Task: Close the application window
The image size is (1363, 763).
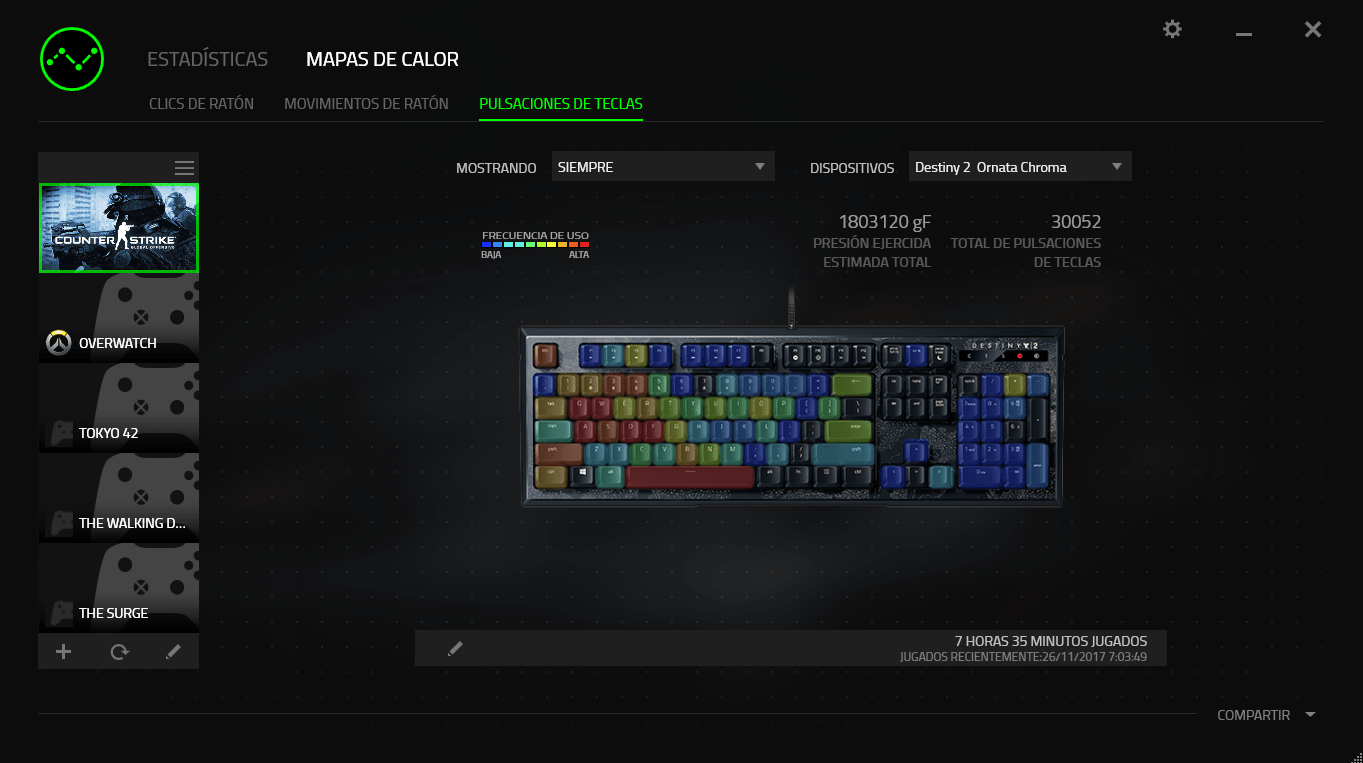Action: coord(1313,30)
